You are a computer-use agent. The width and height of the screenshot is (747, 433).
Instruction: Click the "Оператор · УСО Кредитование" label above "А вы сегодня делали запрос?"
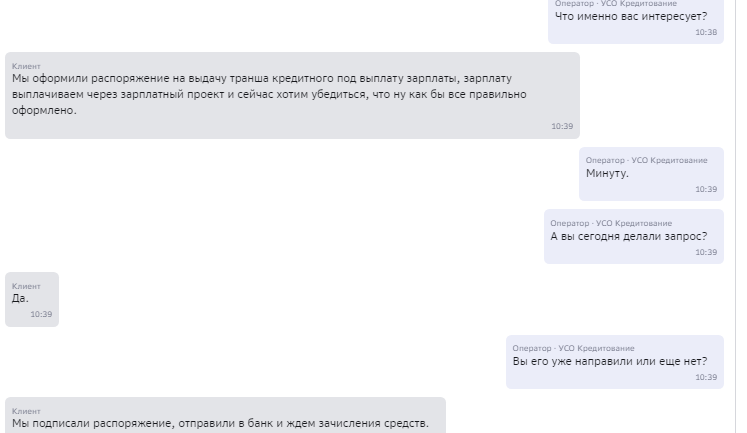[611, 223]
